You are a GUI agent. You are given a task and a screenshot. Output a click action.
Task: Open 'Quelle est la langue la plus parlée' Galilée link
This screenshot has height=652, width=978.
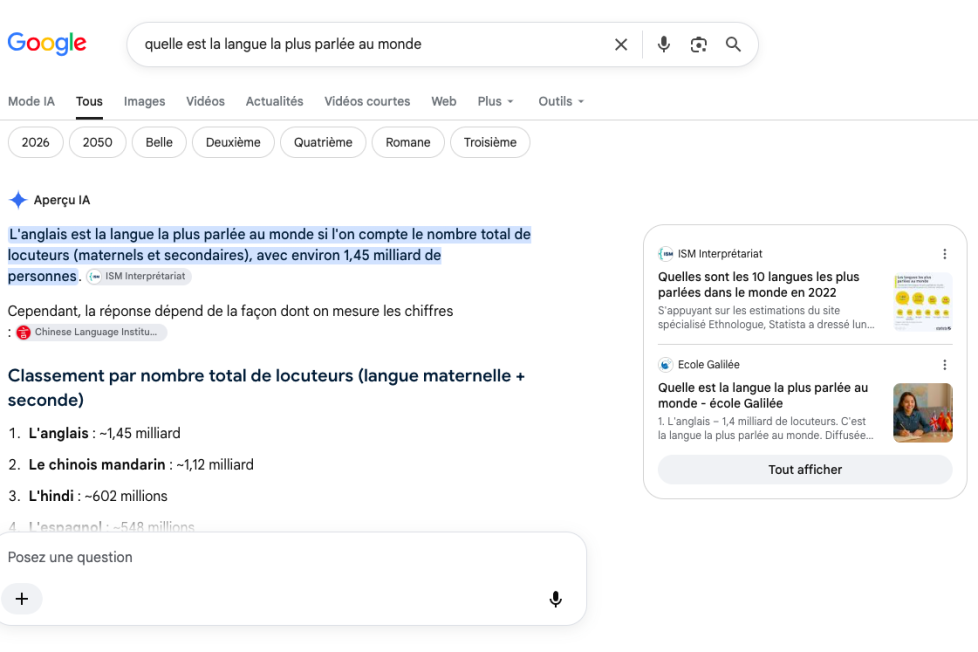point(763,396)
